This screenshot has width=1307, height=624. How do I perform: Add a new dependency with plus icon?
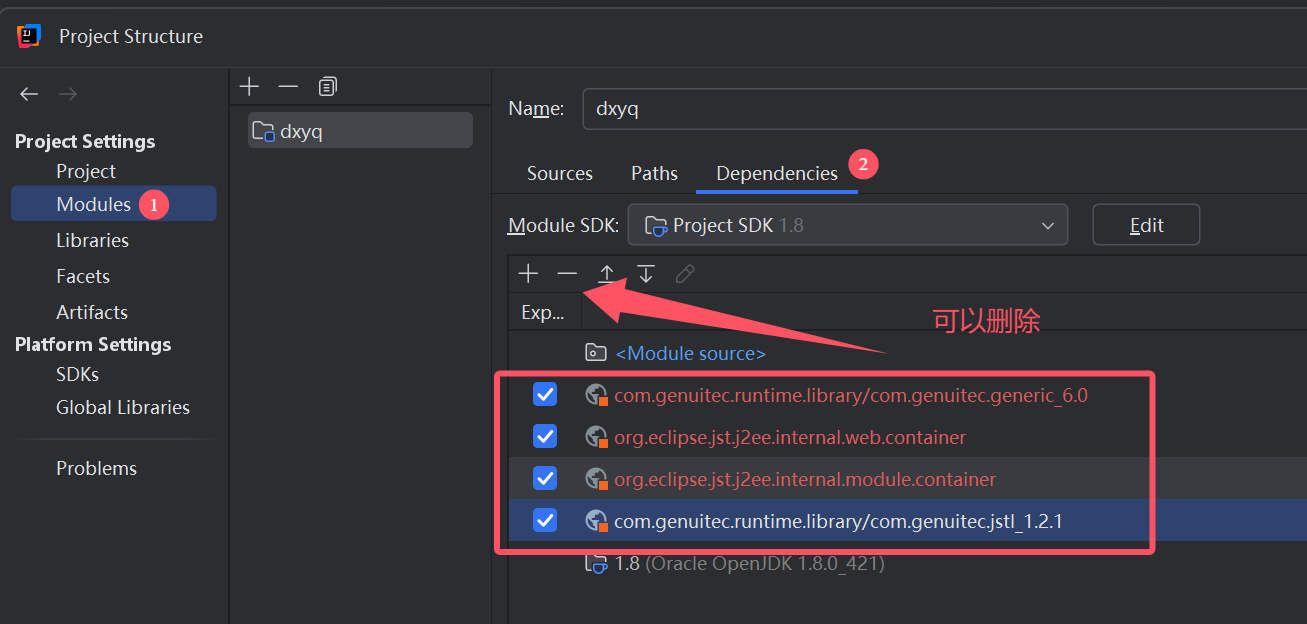[528, 274]
